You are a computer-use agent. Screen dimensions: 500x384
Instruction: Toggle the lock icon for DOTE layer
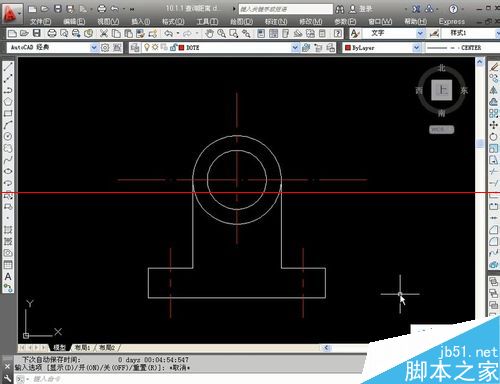[x=173, y=48]
